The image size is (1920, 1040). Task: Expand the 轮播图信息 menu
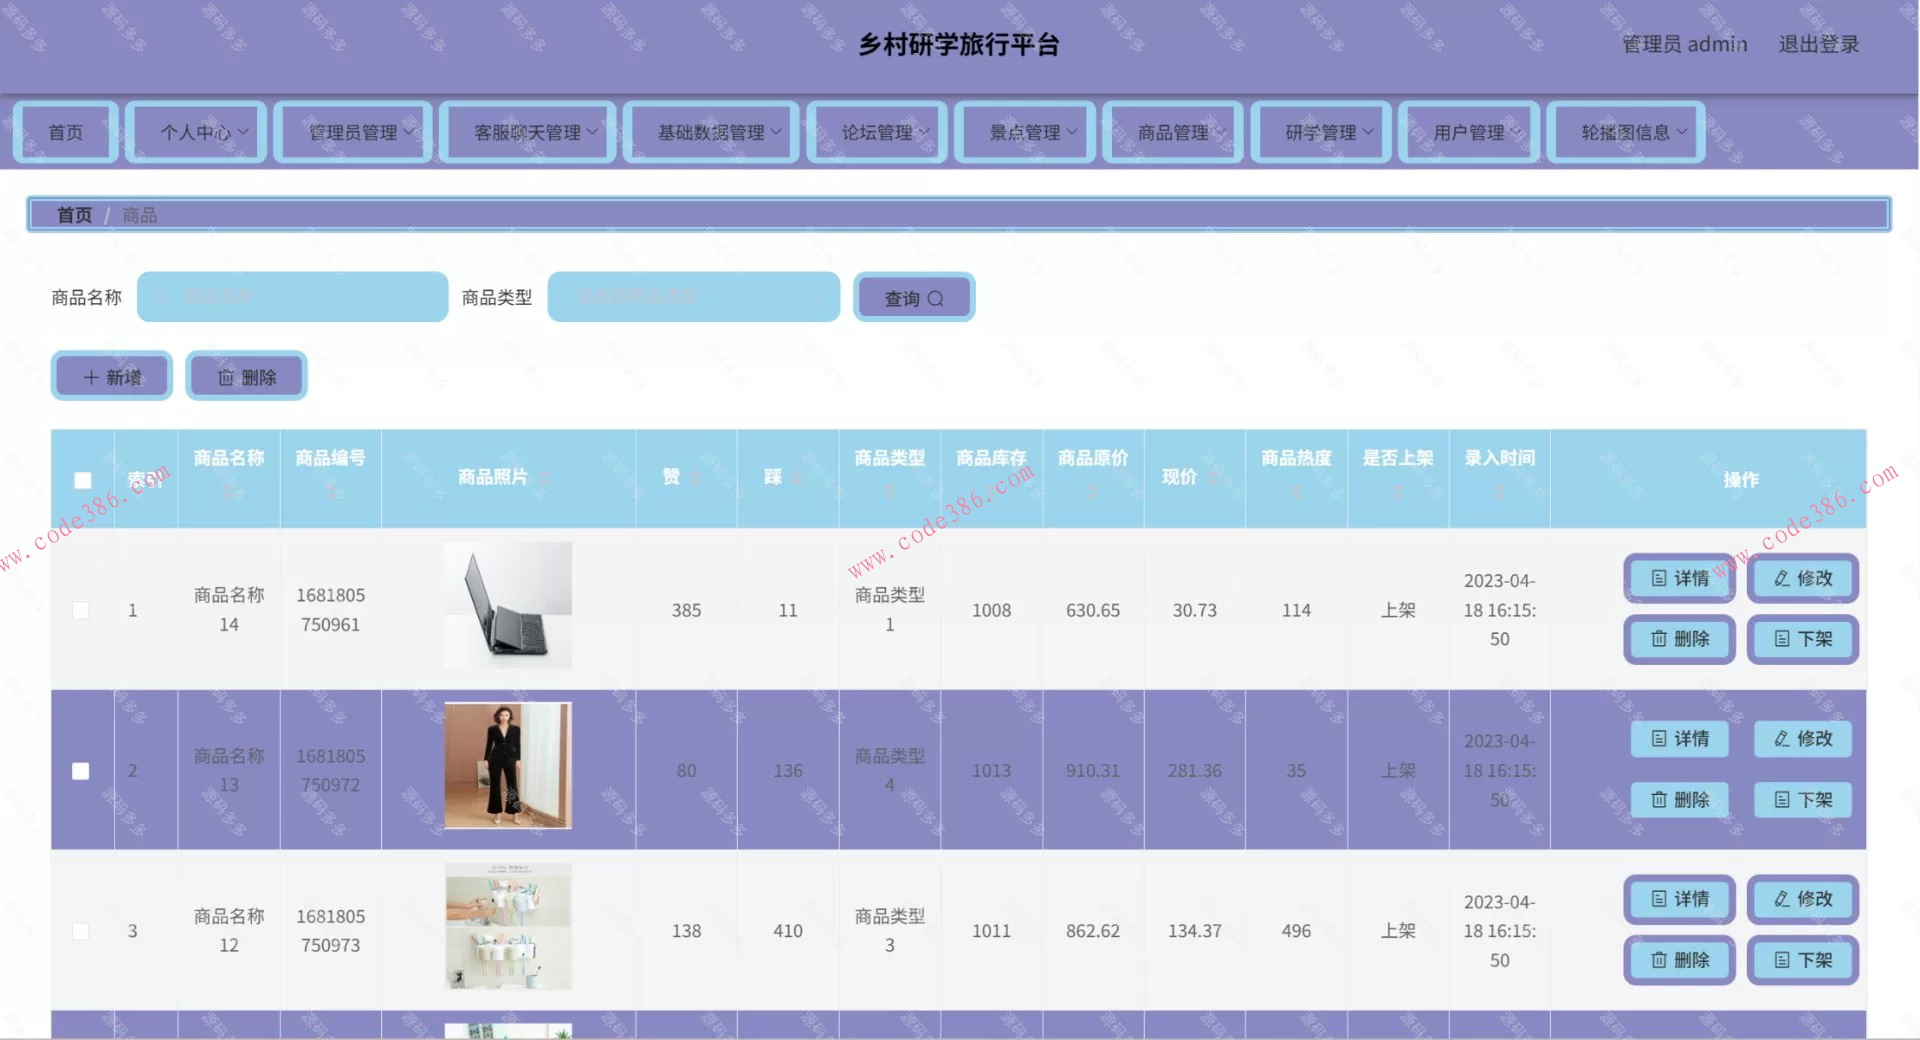coord(1626,132)
